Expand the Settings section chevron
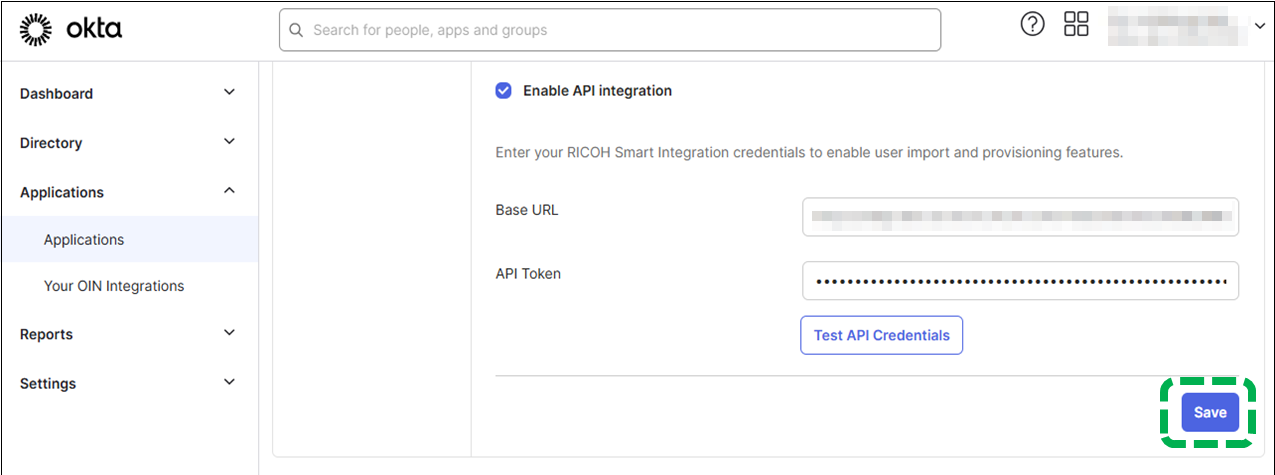1275x475 pixels. point(229,382)
